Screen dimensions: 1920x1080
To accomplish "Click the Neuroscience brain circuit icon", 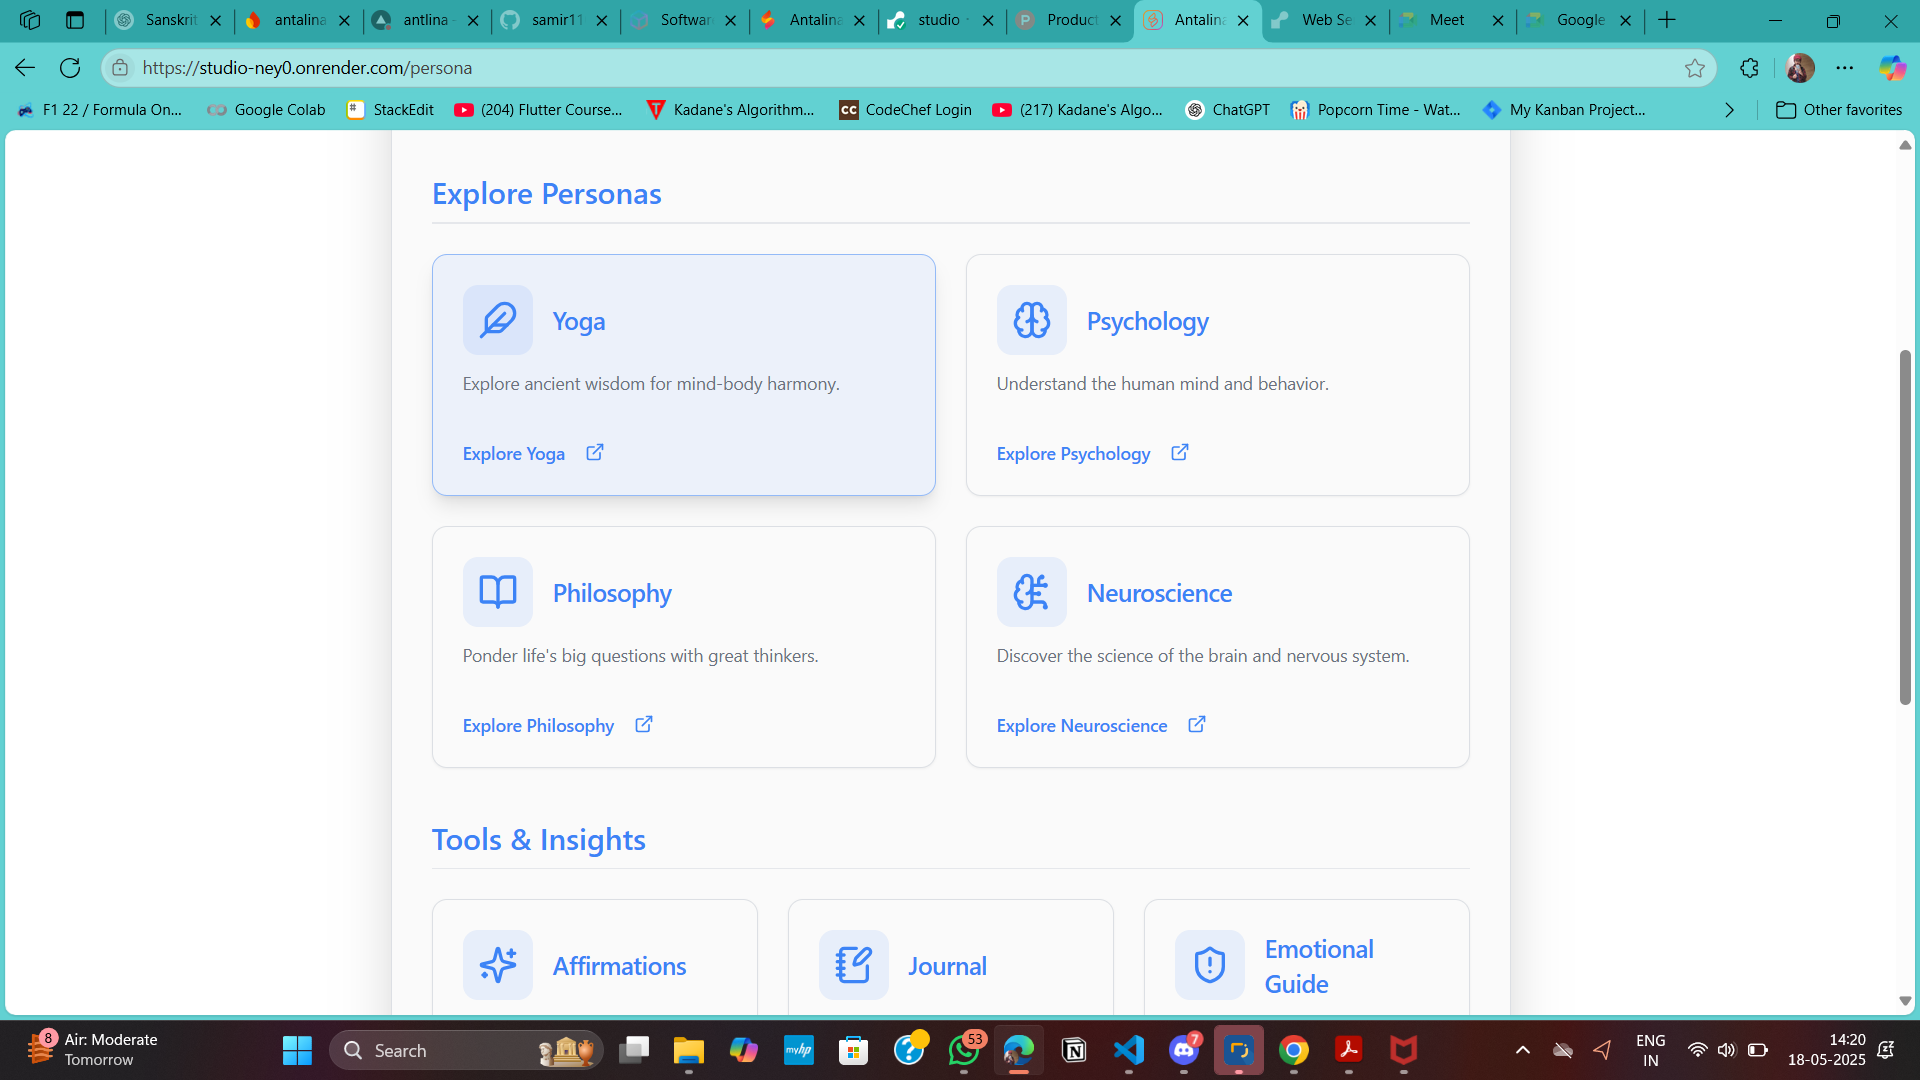I will [x=1031, y=592].
